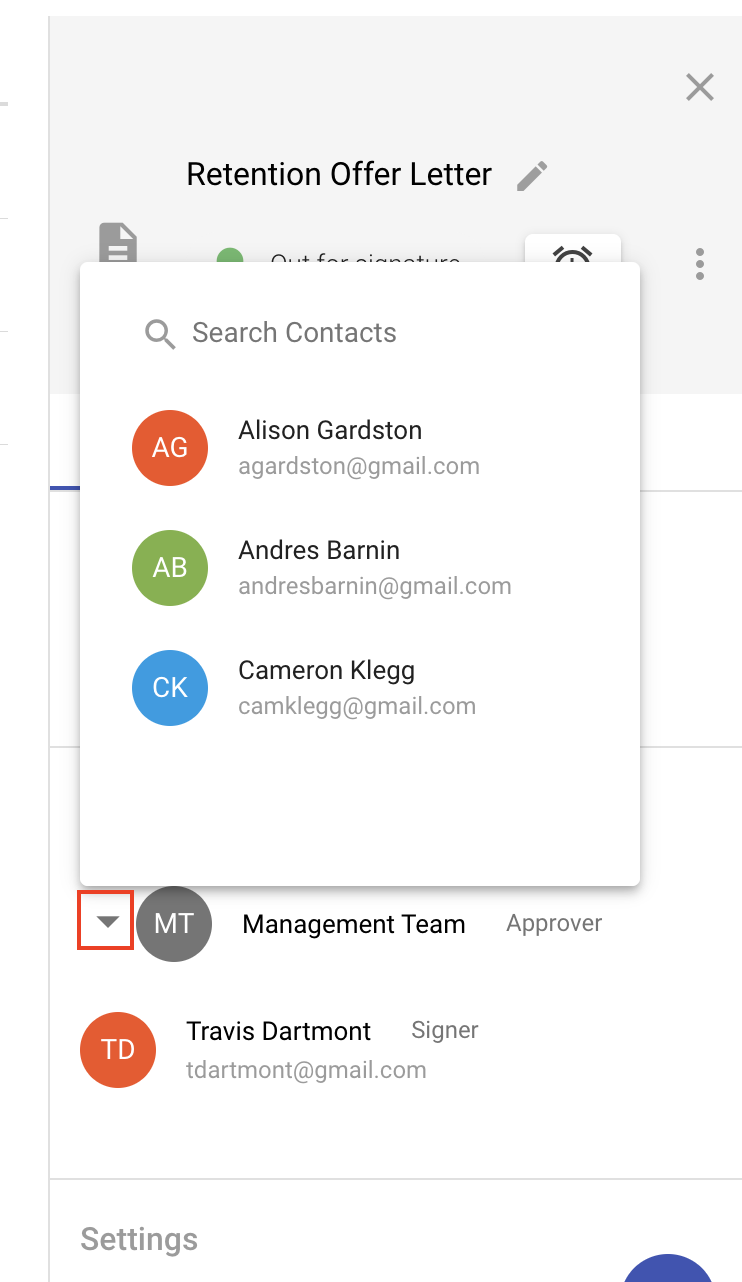Image resolution: width=742 pixels, height=1282 pixels.
Task: Click the gray MT avatar circle
Action: pyautogui.click(x=174, y=923)
